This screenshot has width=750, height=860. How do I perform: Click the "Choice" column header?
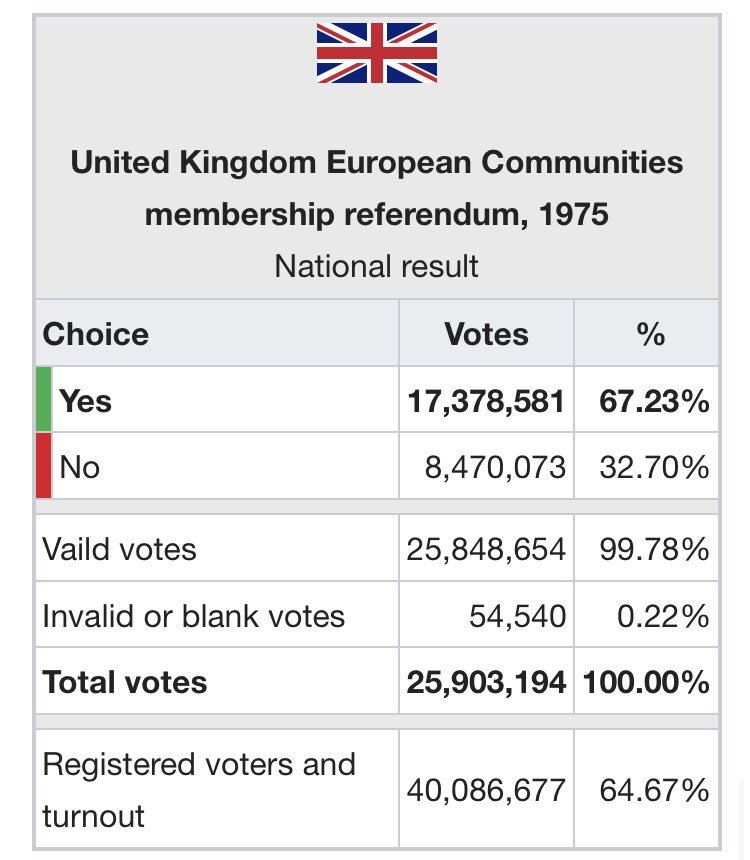(x=96, y=334)
